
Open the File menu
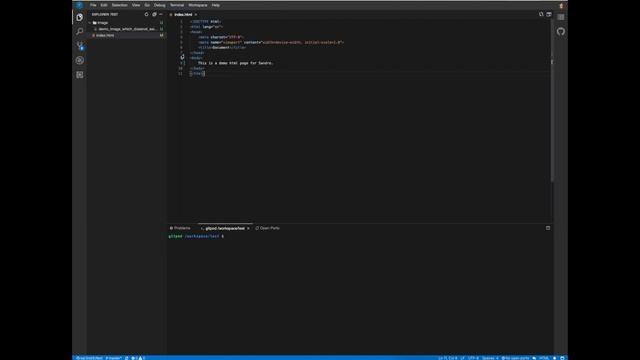coord(93,5)
